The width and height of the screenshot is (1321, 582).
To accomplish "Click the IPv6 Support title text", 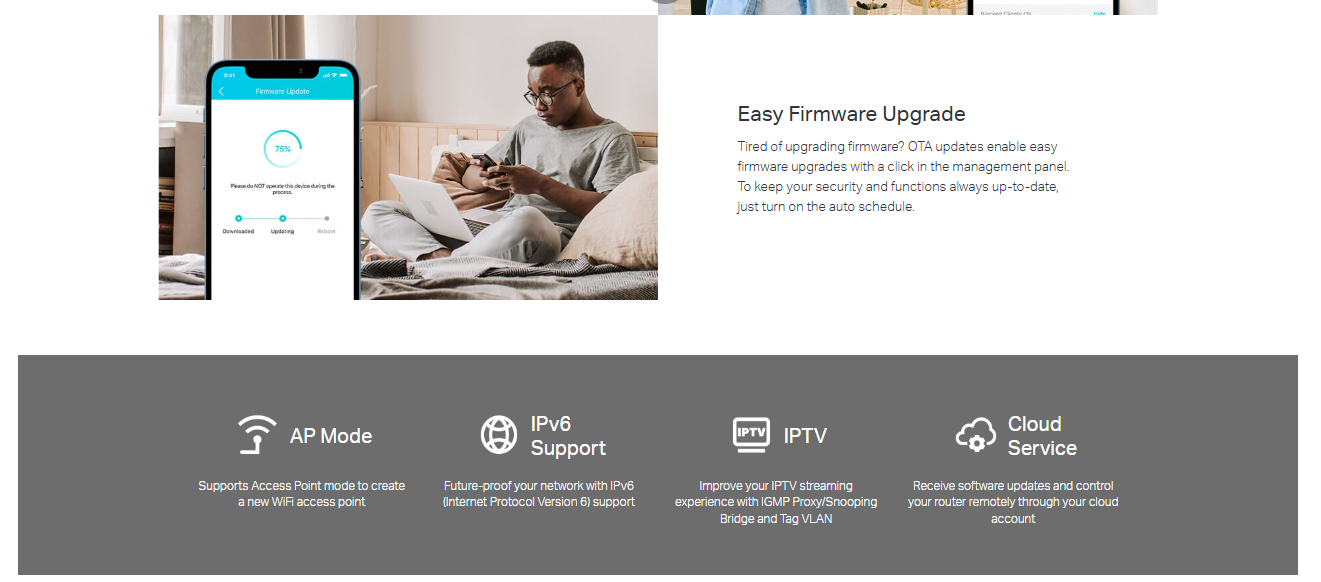I will (x=568, y=436).
